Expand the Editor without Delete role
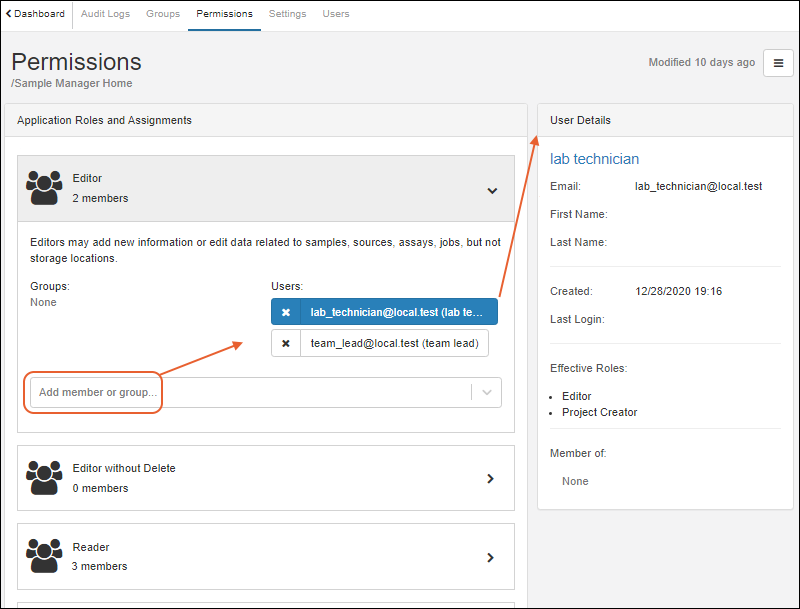 pyautogui.click(x=490, y=479)
